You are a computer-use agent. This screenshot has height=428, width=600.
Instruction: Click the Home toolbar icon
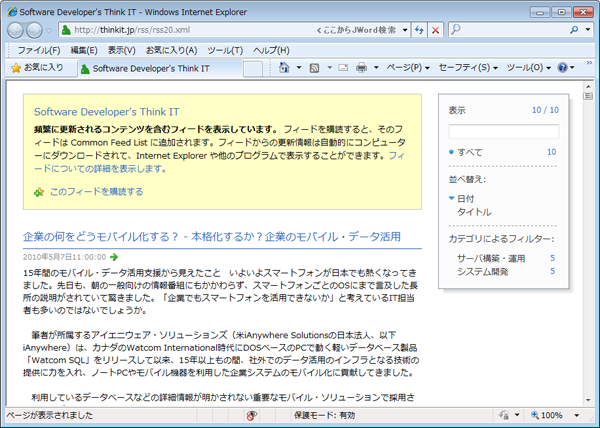point(285,68)
